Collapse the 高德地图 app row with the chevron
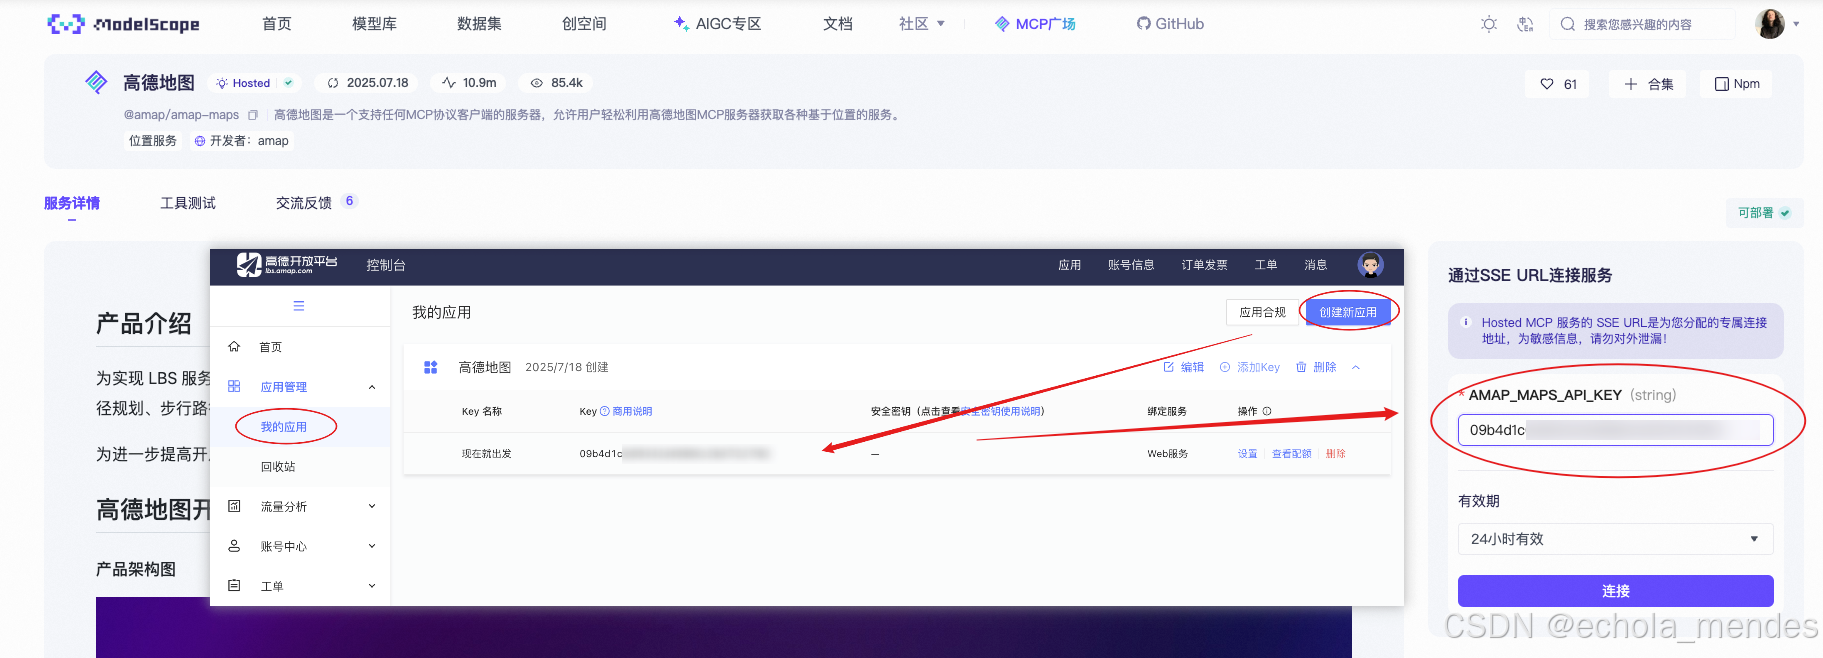The height and width of the screenshot is (658, 1823). tap(1356, 367)
